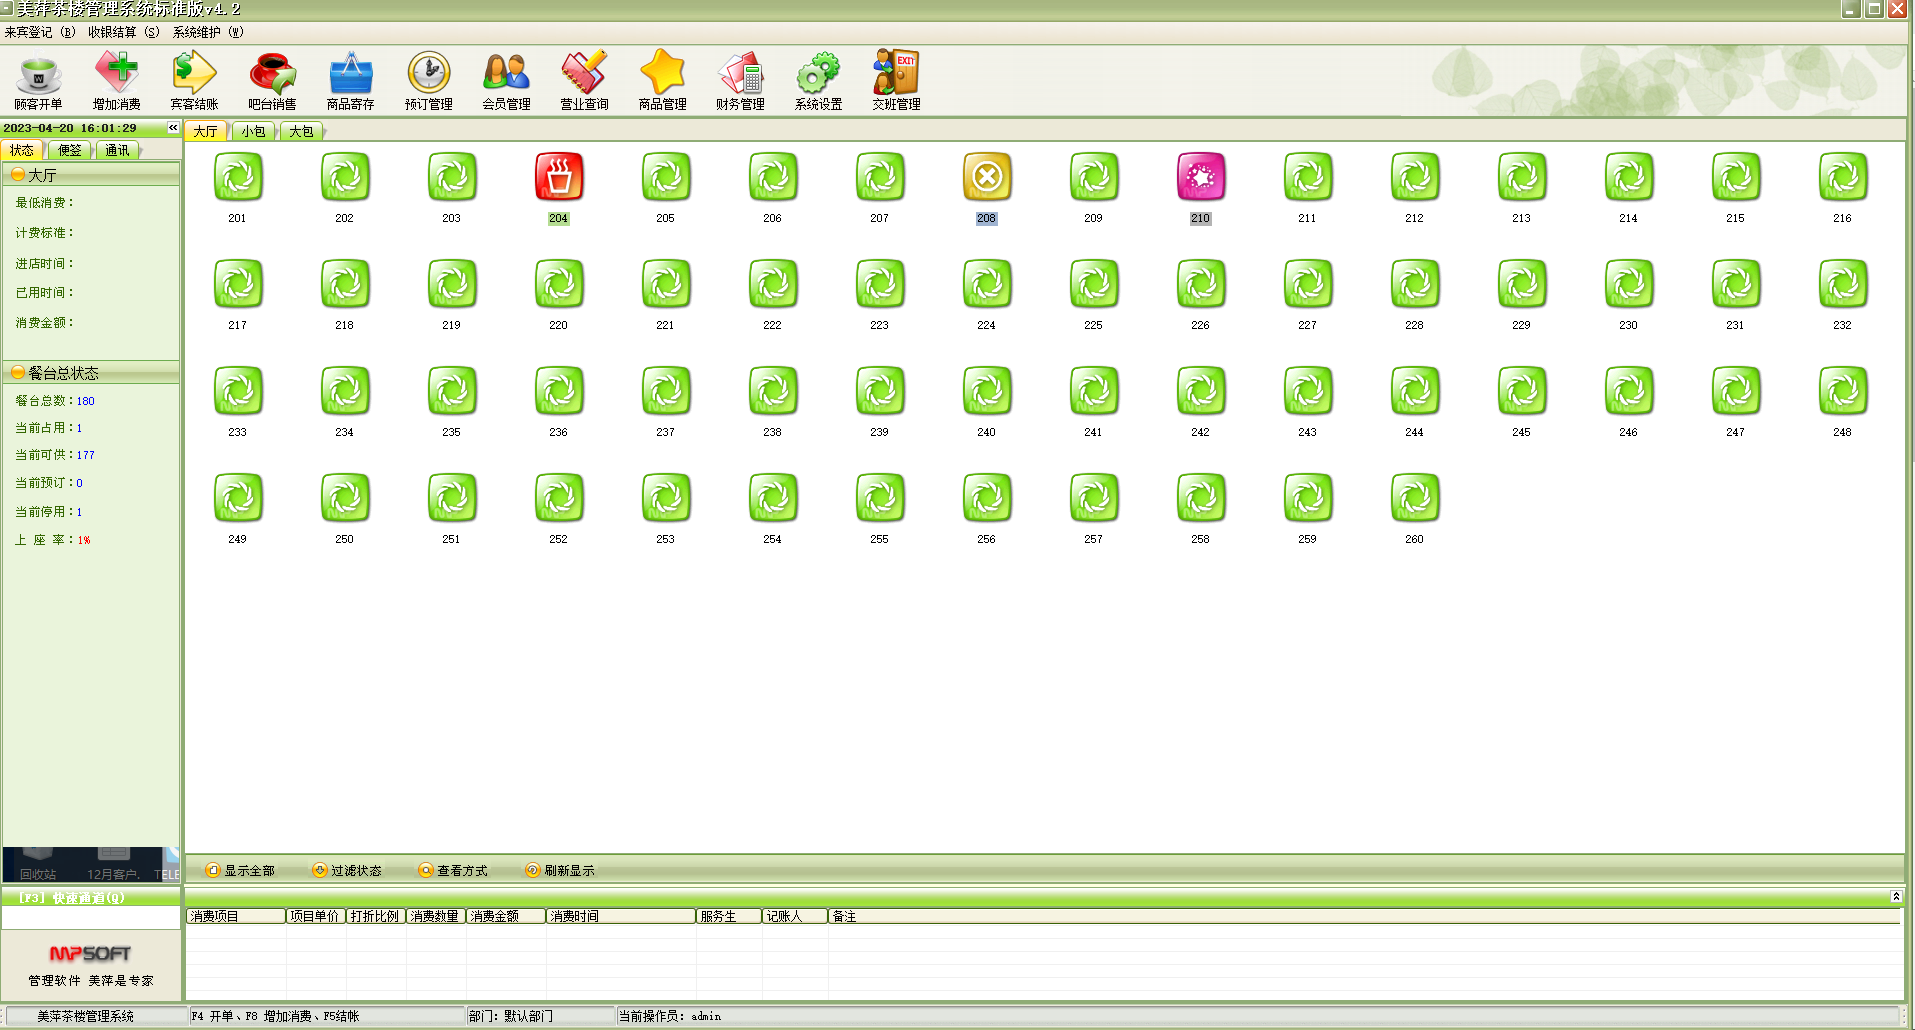The height and width of the screenshot is (1030, 1915).
Task: Click the 消费项目 column header
Action: pos(236,916)
